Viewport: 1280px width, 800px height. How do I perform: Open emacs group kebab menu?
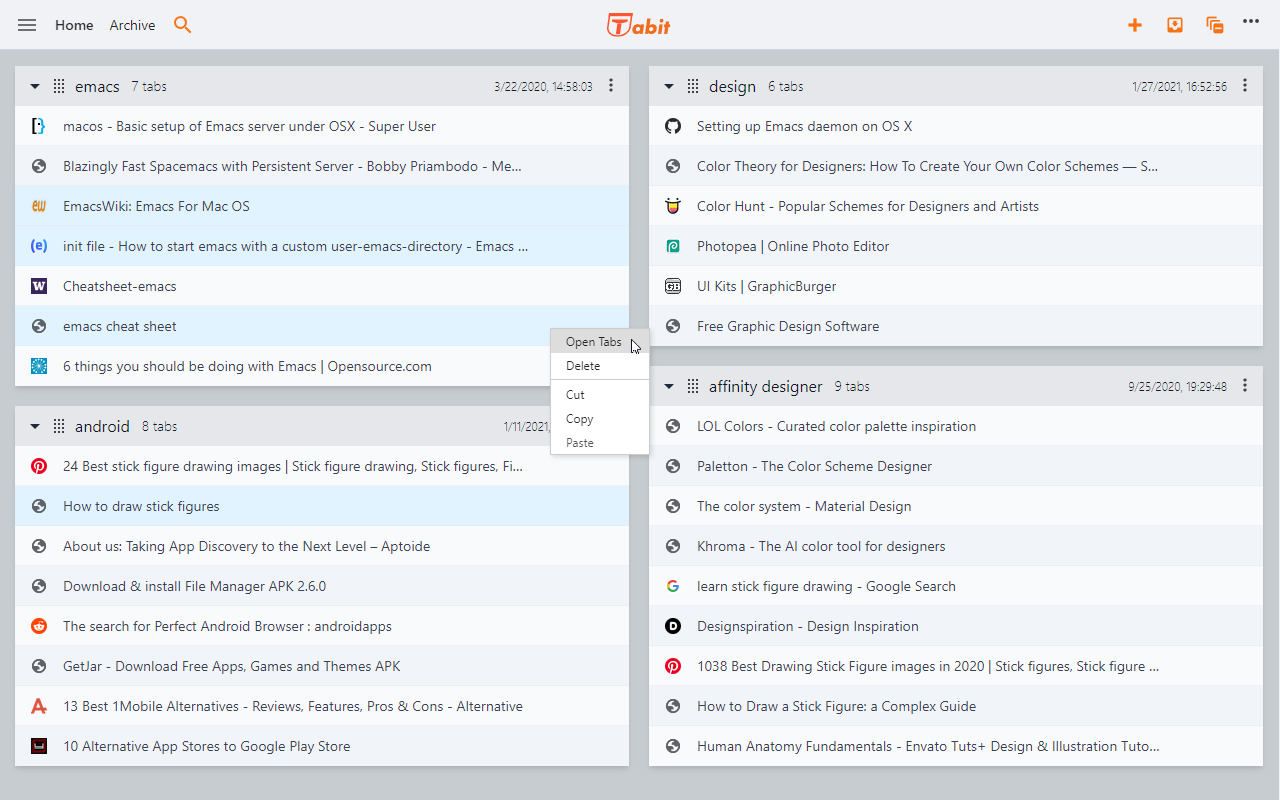point(611,86)
